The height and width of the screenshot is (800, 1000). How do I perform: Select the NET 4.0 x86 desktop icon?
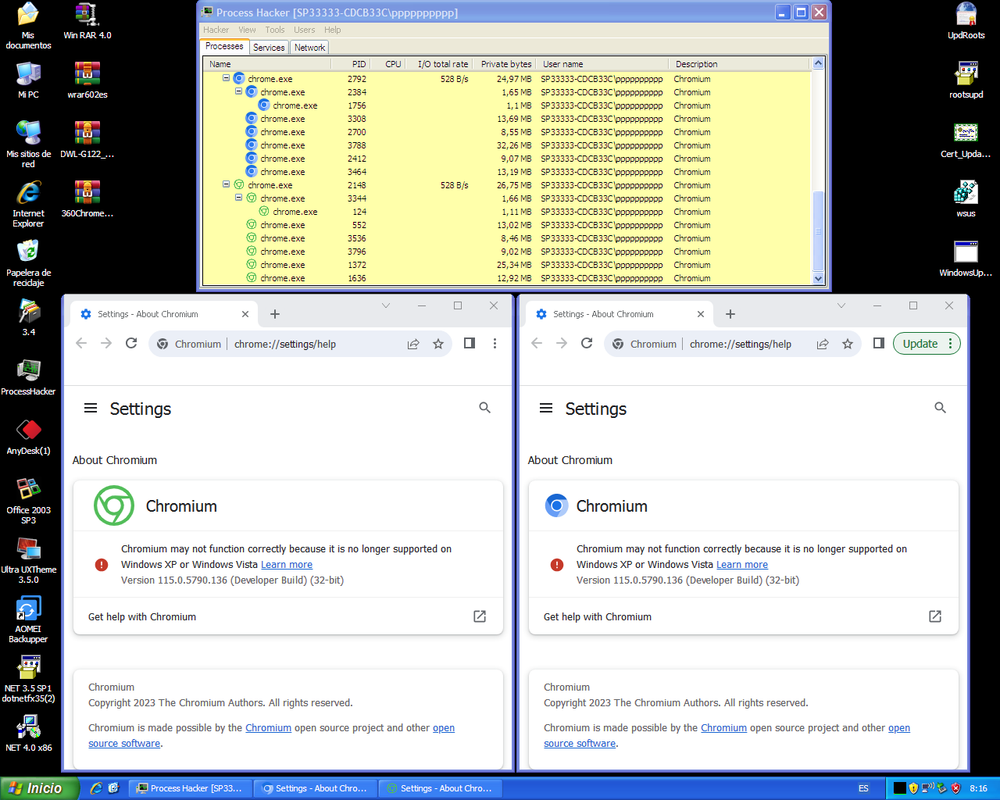pos(28,734)
